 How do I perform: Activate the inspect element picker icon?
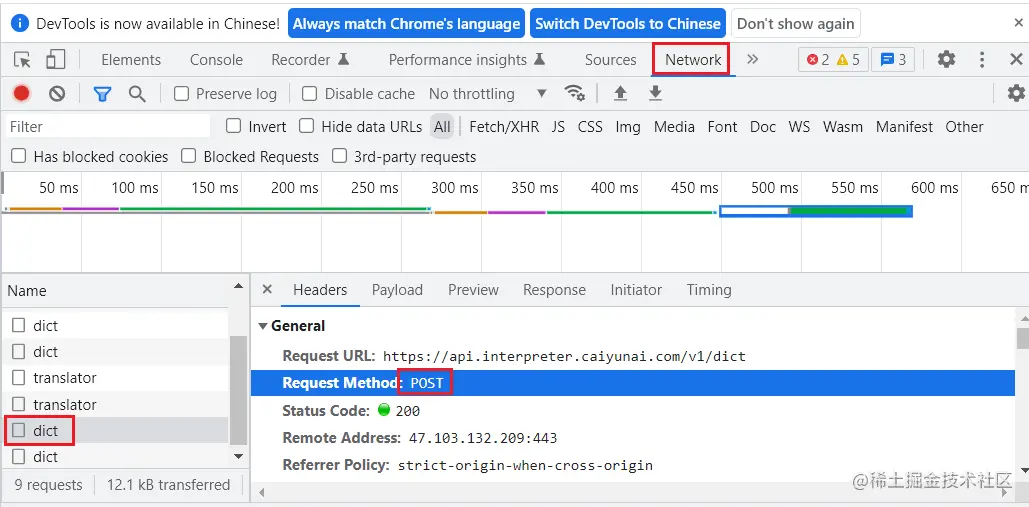tap(22, 60)
